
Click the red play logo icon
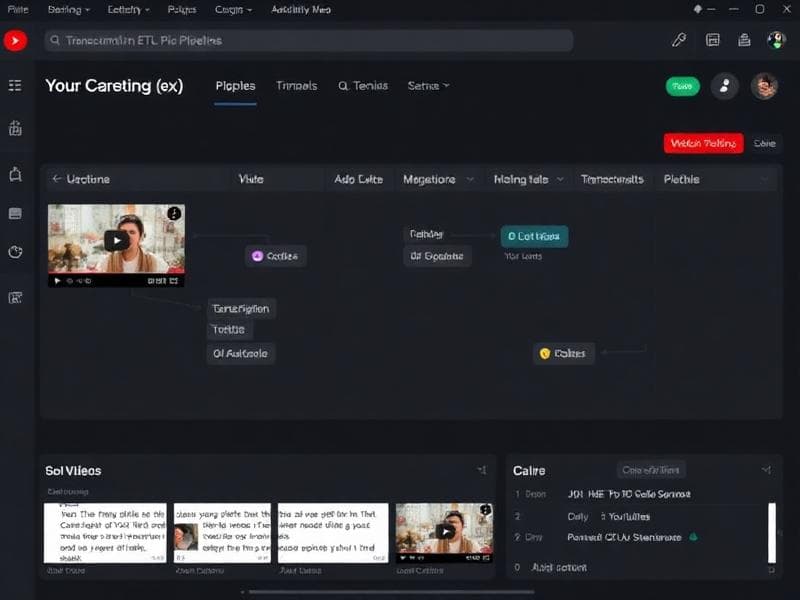(15, 40)
